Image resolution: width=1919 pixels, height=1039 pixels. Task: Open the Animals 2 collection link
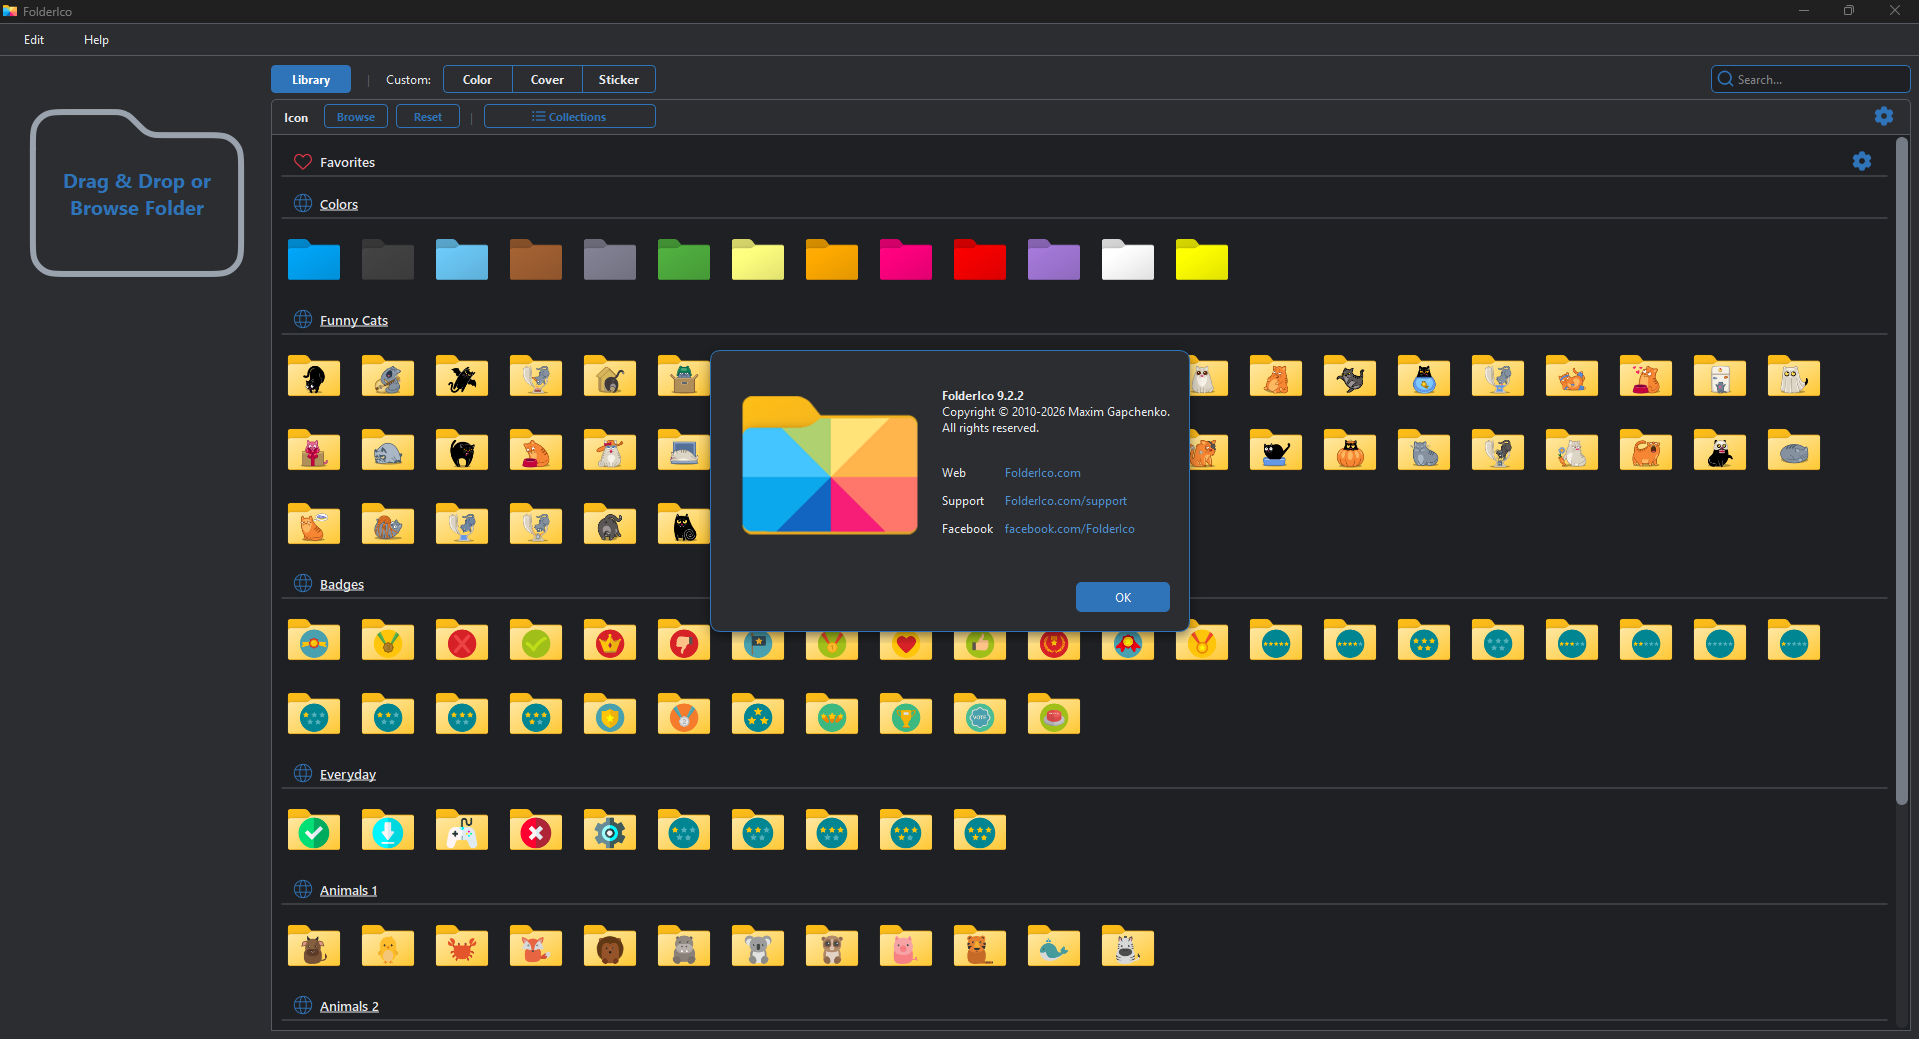(349, 1007)
